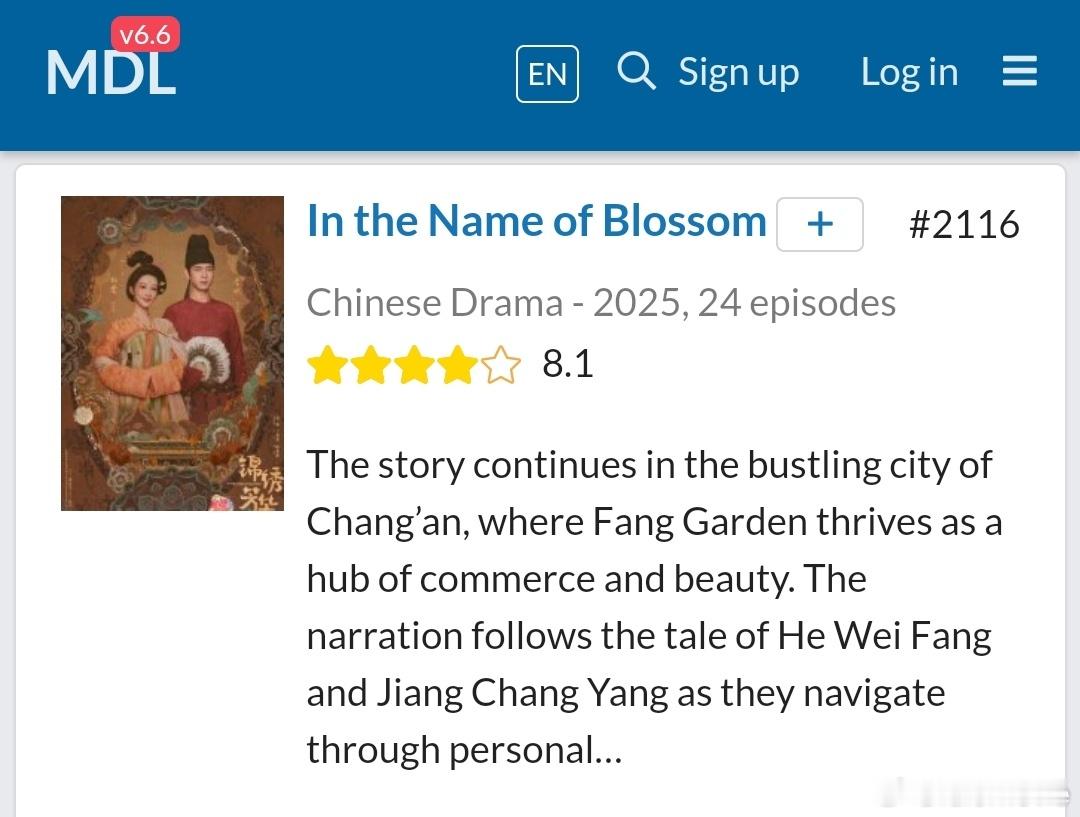Viewport: 1080px width, 817px height.
Task: Select Log in in header
Action: [x=909, y=73]
